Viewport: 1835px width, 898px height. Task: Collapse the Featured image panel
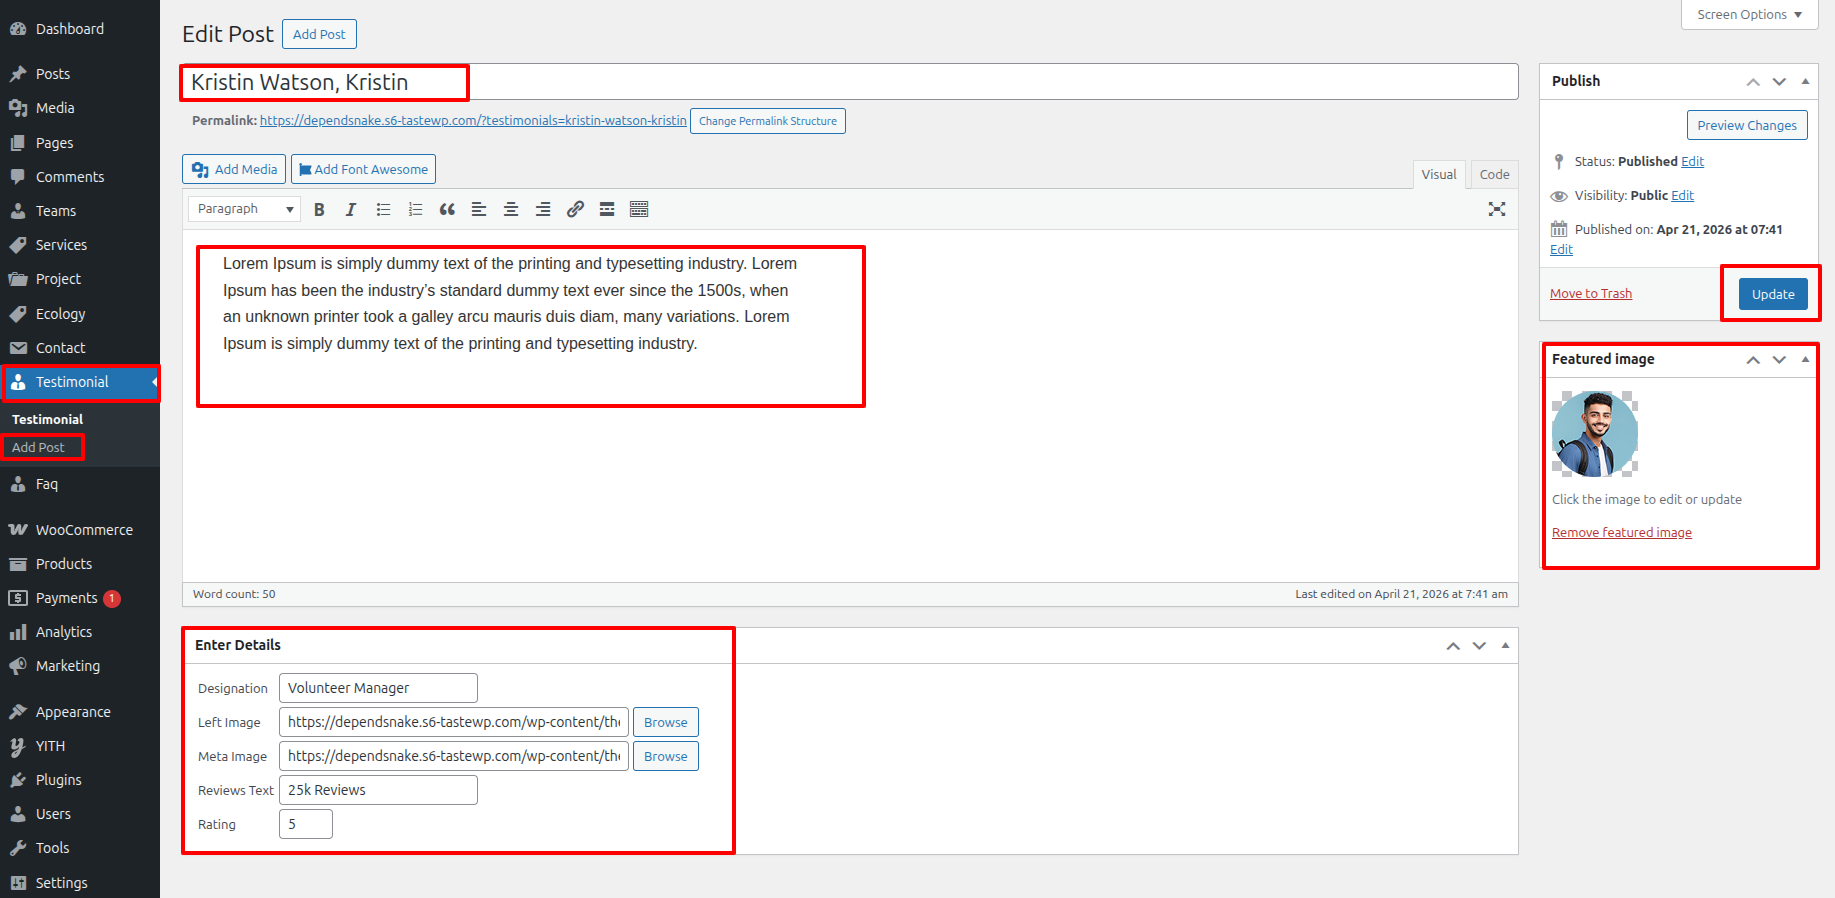(1805, 359)
